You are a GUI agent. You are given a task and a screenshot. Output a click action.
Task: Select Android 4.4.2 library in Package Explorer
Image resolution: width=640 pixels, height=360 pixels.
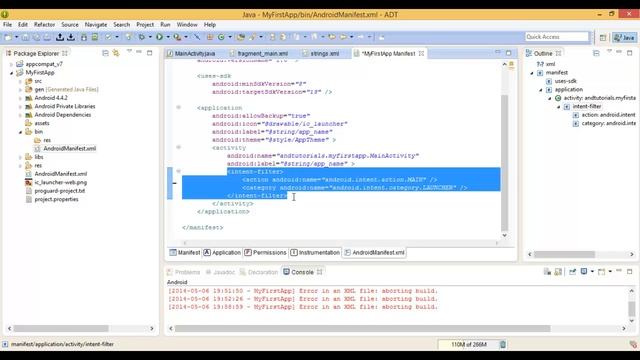(x=51, y=98)
